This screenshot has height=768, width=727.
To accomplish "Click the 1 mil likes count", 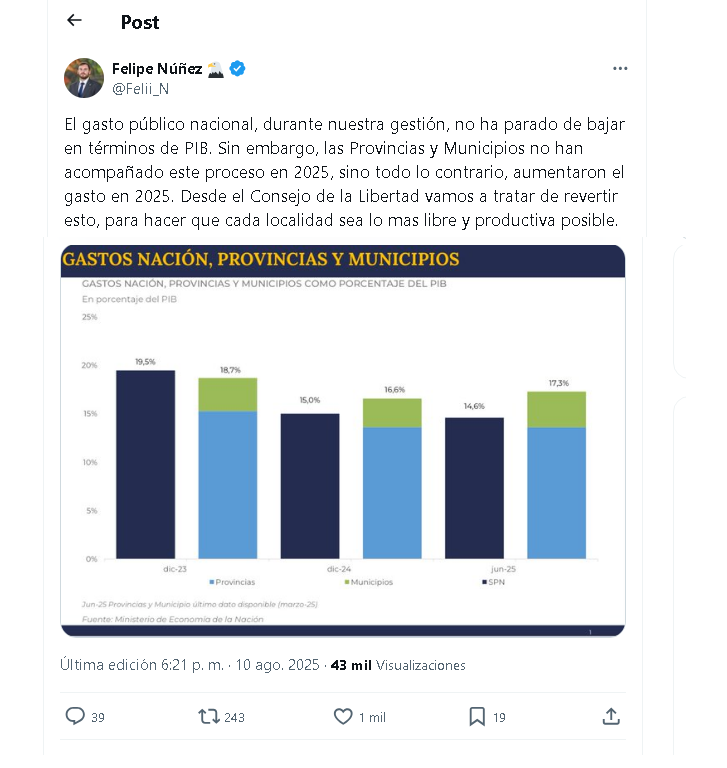I will [372, 717].
